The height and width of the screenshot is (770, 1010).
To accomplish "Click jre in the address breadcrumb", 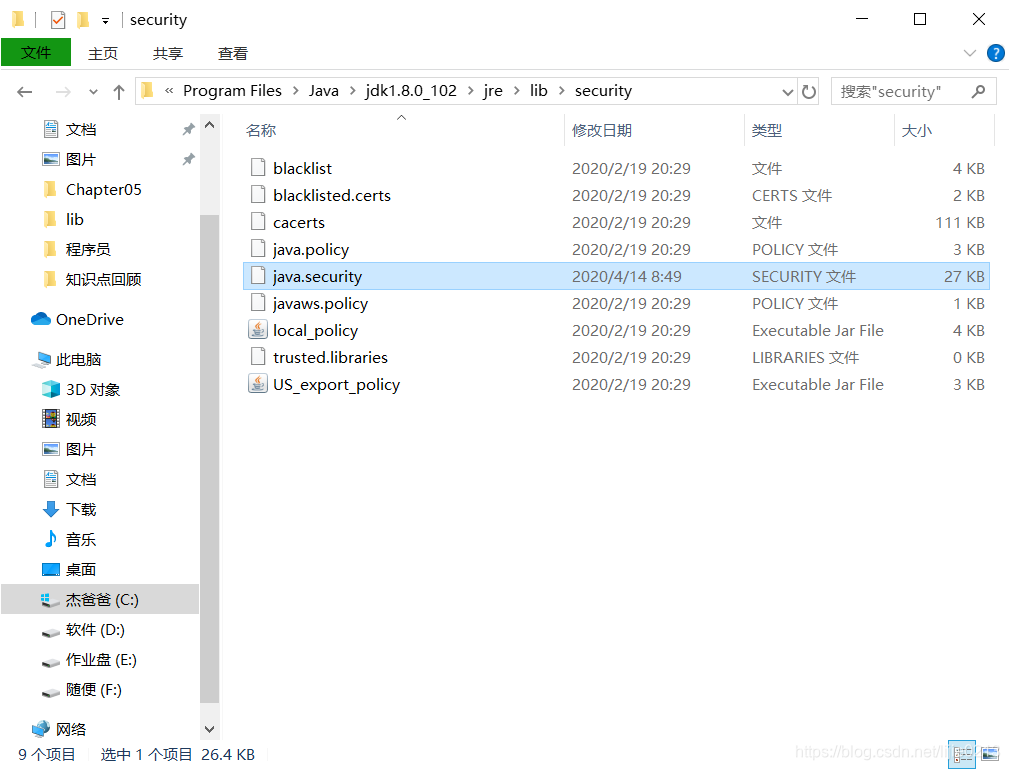I will [x=493, y=91].
